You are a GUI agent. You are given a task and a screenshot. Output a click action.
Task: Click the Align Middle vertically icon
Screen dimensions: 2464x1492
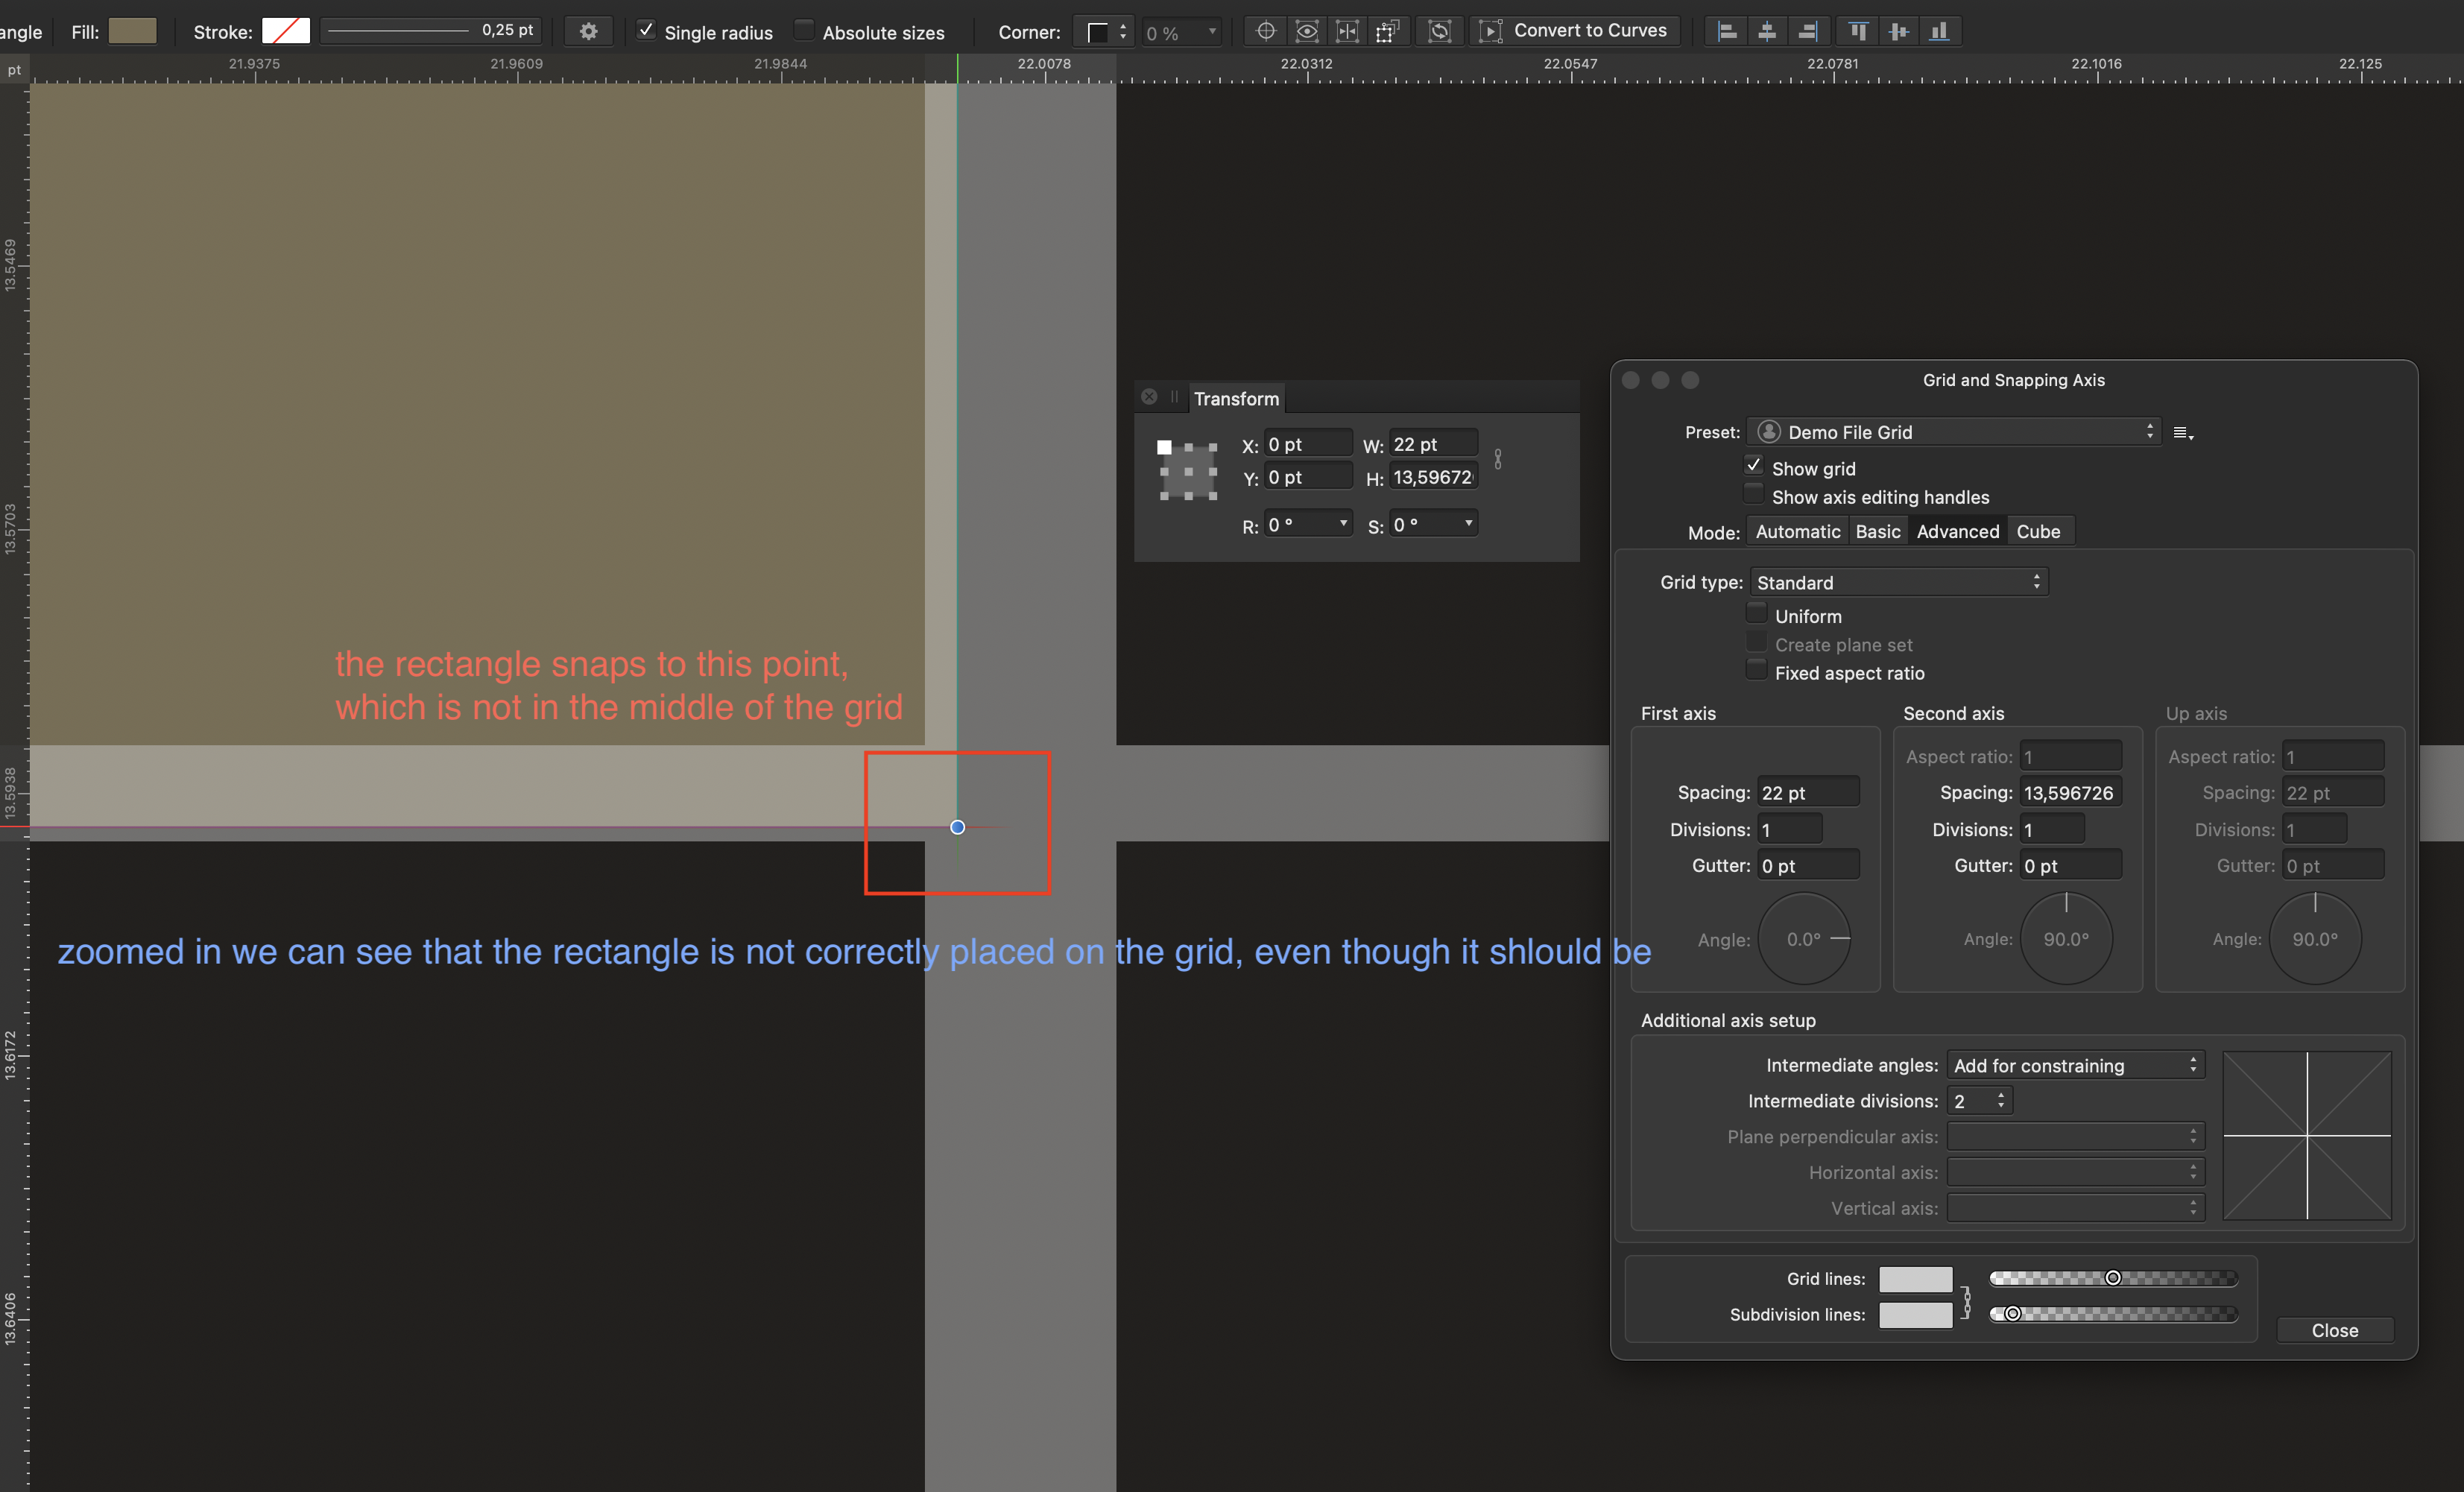tap(1898, 31)
